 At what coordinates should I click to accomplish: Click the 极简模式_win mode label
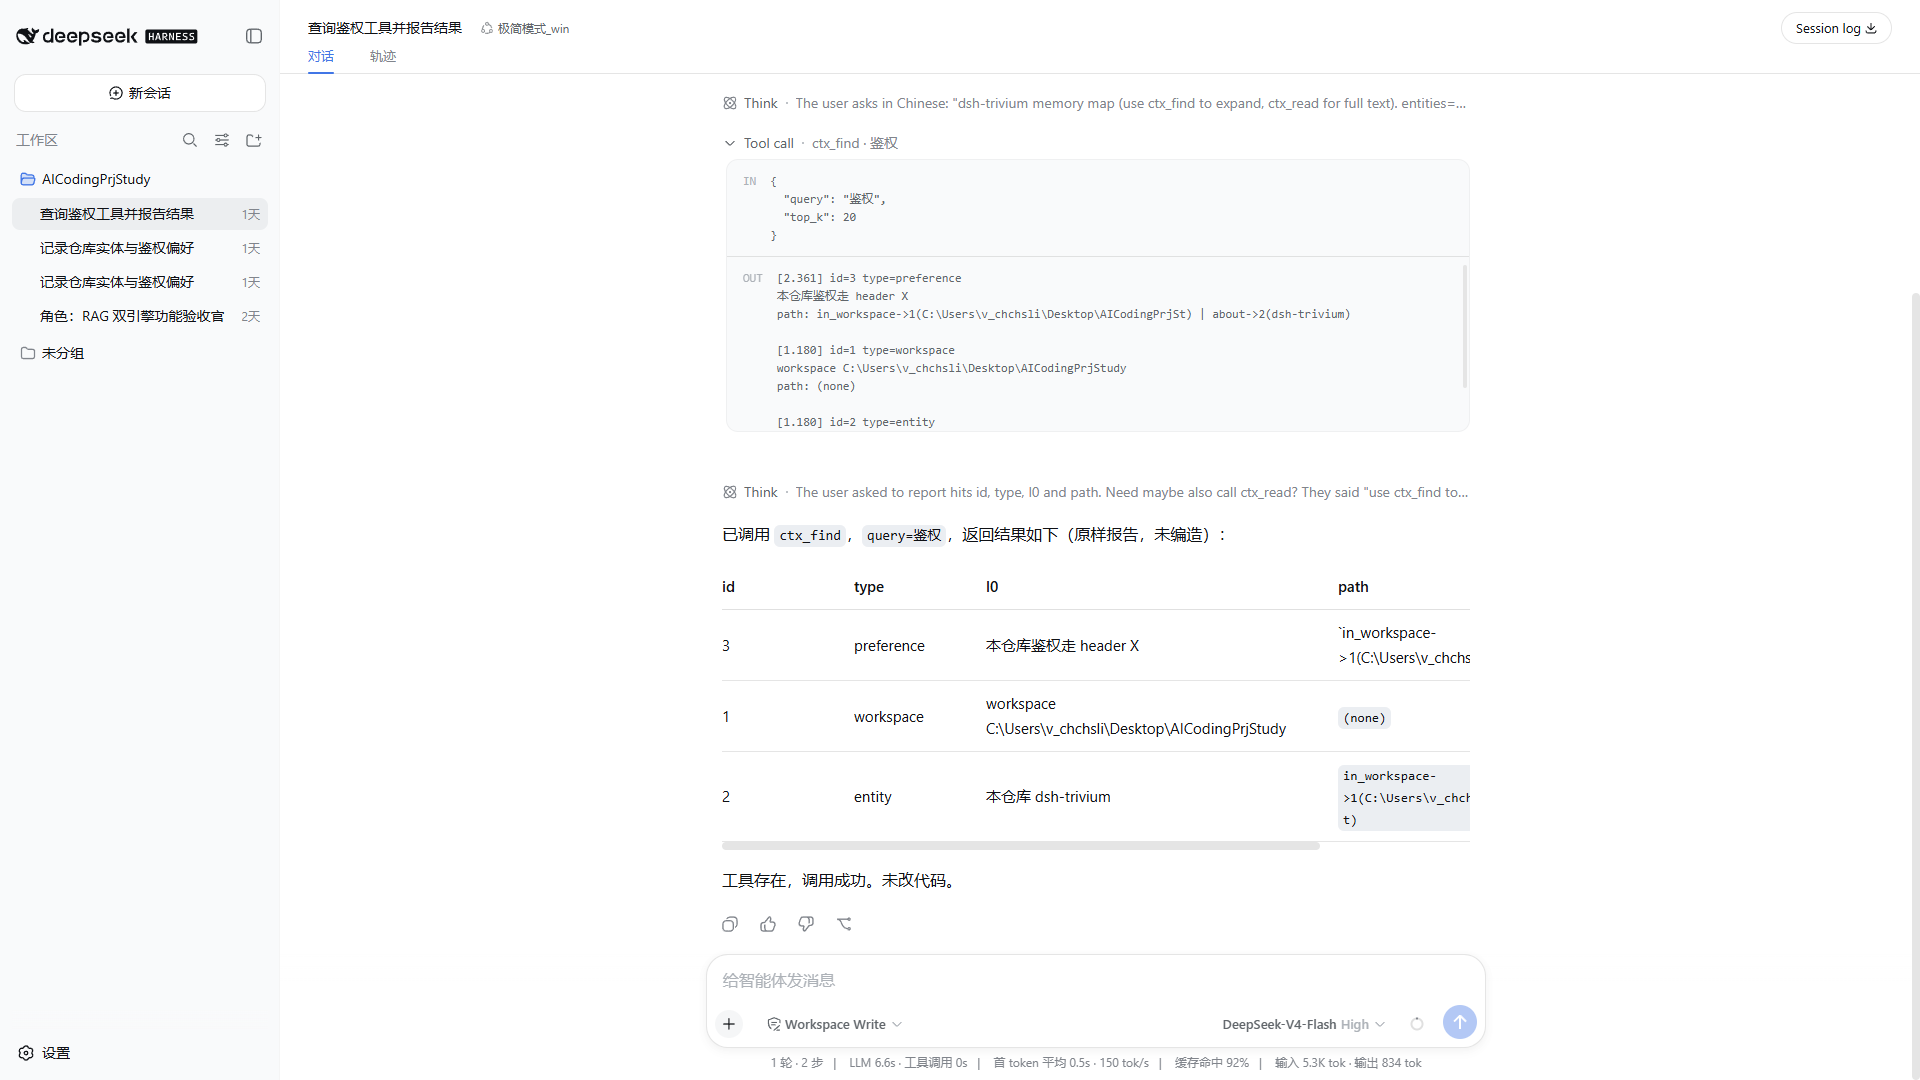(525, 29)
